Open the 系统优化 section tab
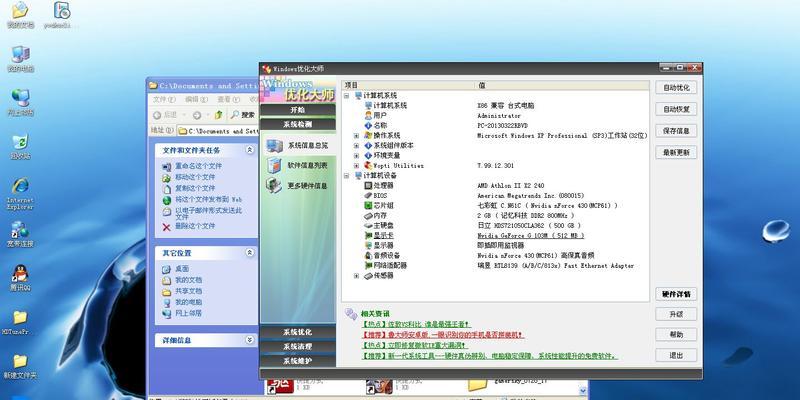The height and width of the screenshot is (400, 800). click(297, 332)
